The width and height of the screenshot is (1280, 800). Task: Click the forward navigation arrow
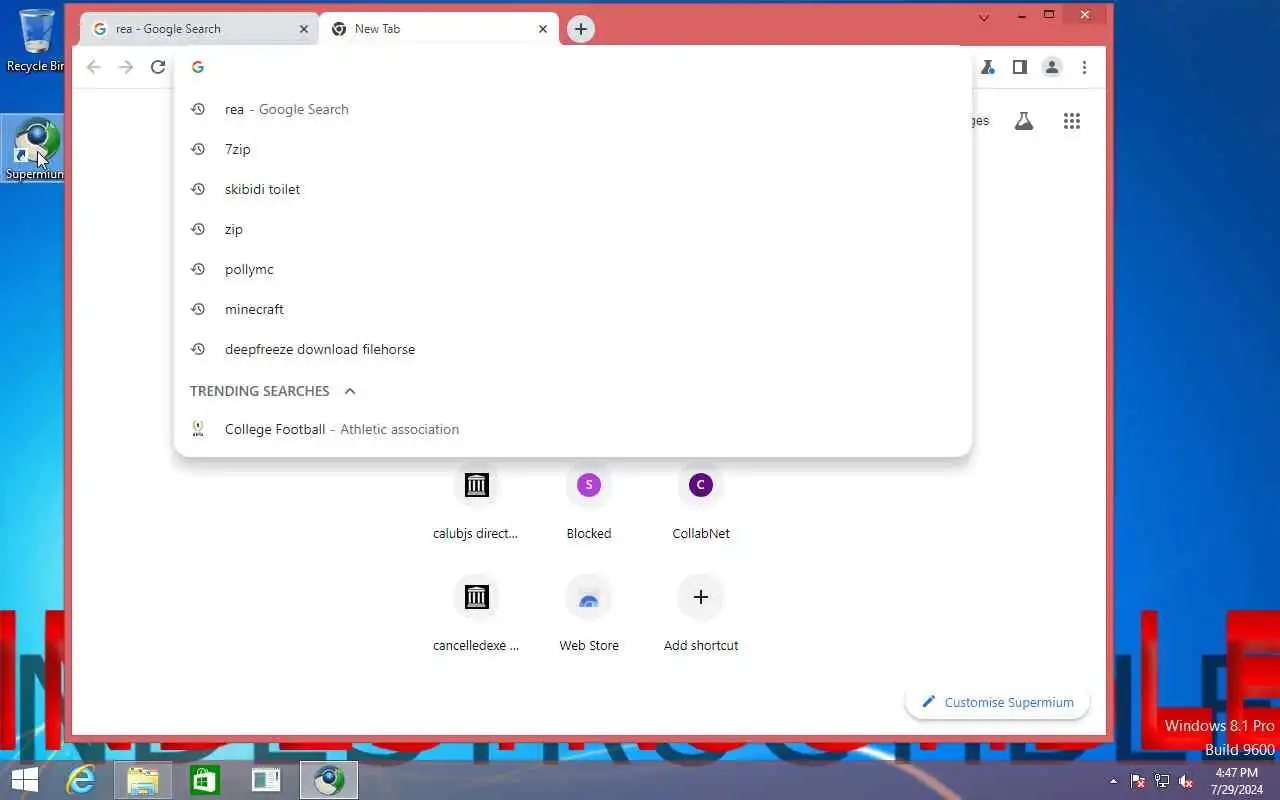pyautogui.click(x=126, y=67)
